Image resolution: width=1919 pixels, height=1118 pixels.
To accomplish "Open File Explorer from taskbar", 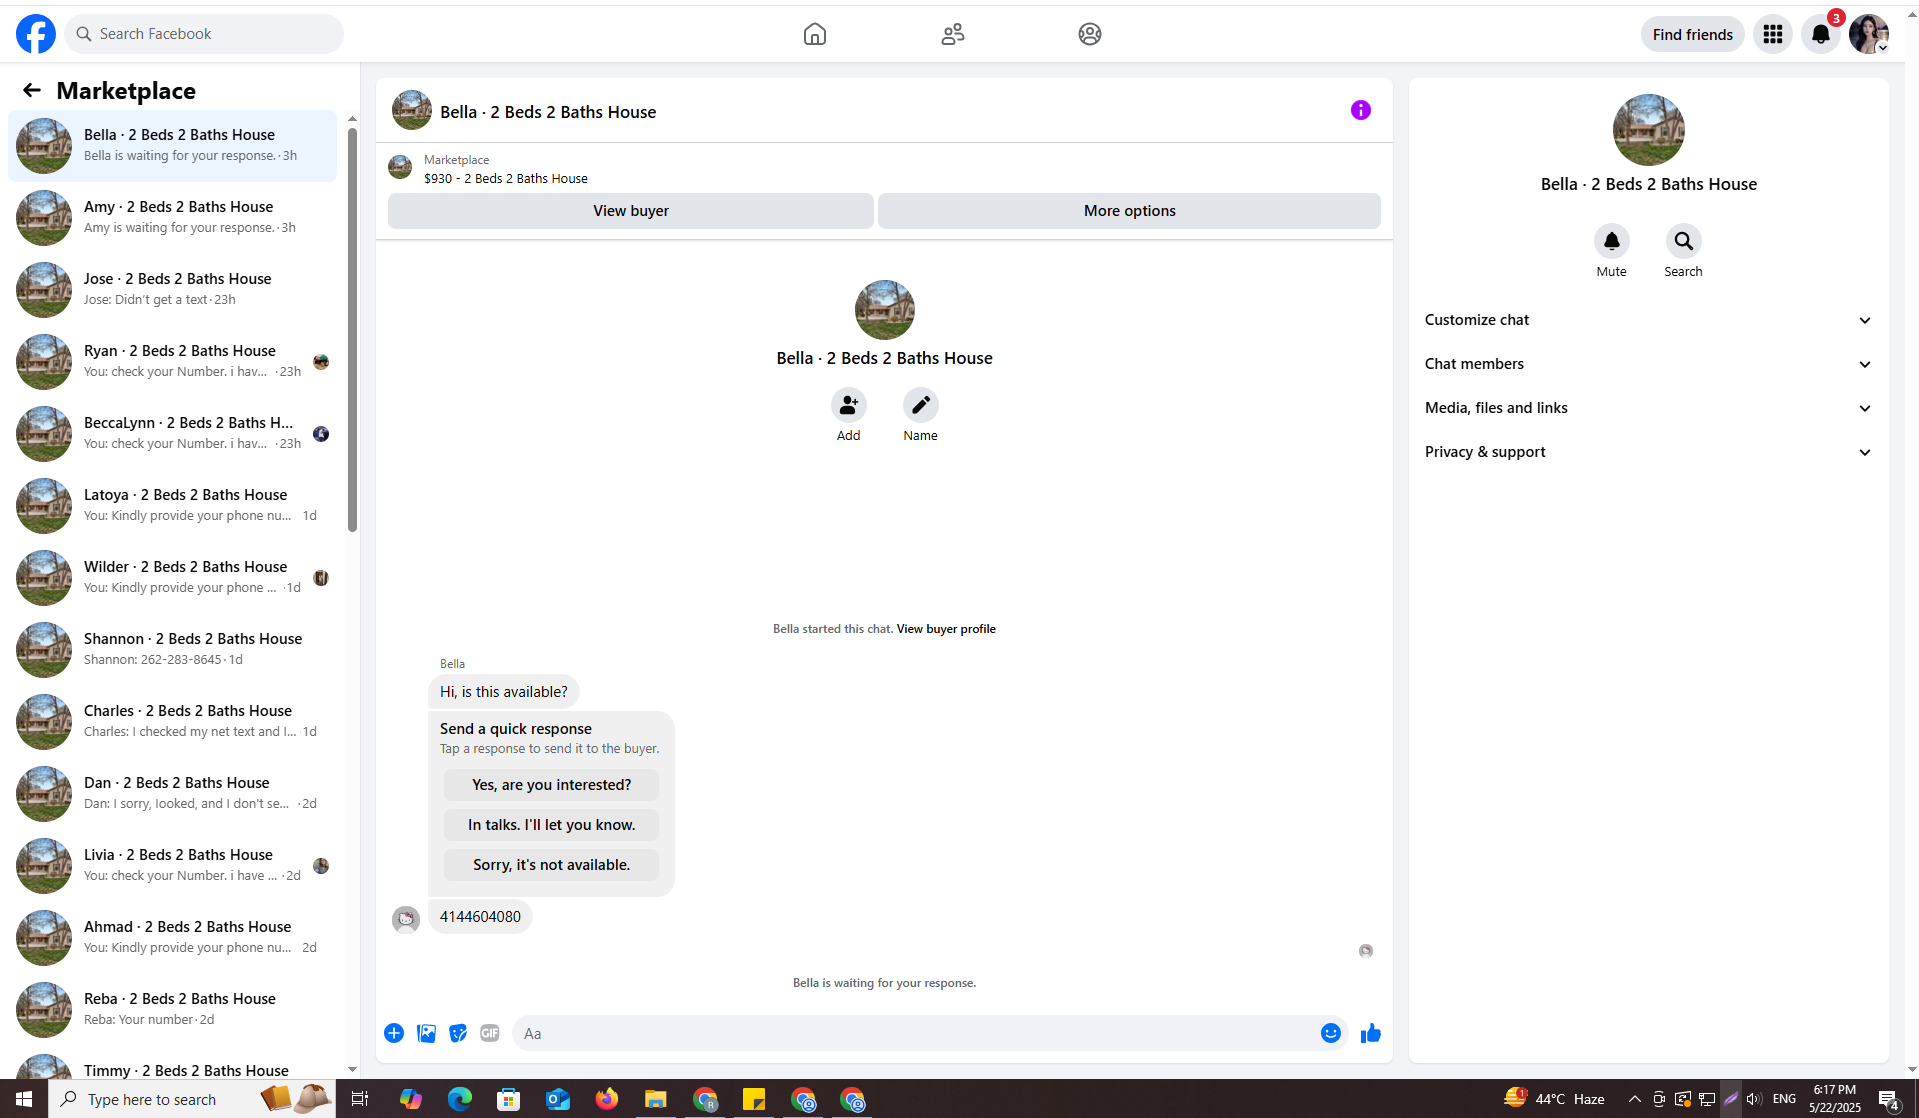I will pos(656,1099).
